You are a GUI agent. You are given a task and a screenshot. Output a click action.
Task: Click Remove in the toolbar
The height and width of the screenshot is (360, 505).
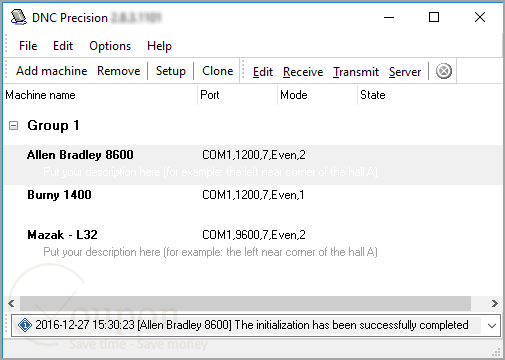coord(119,71)
